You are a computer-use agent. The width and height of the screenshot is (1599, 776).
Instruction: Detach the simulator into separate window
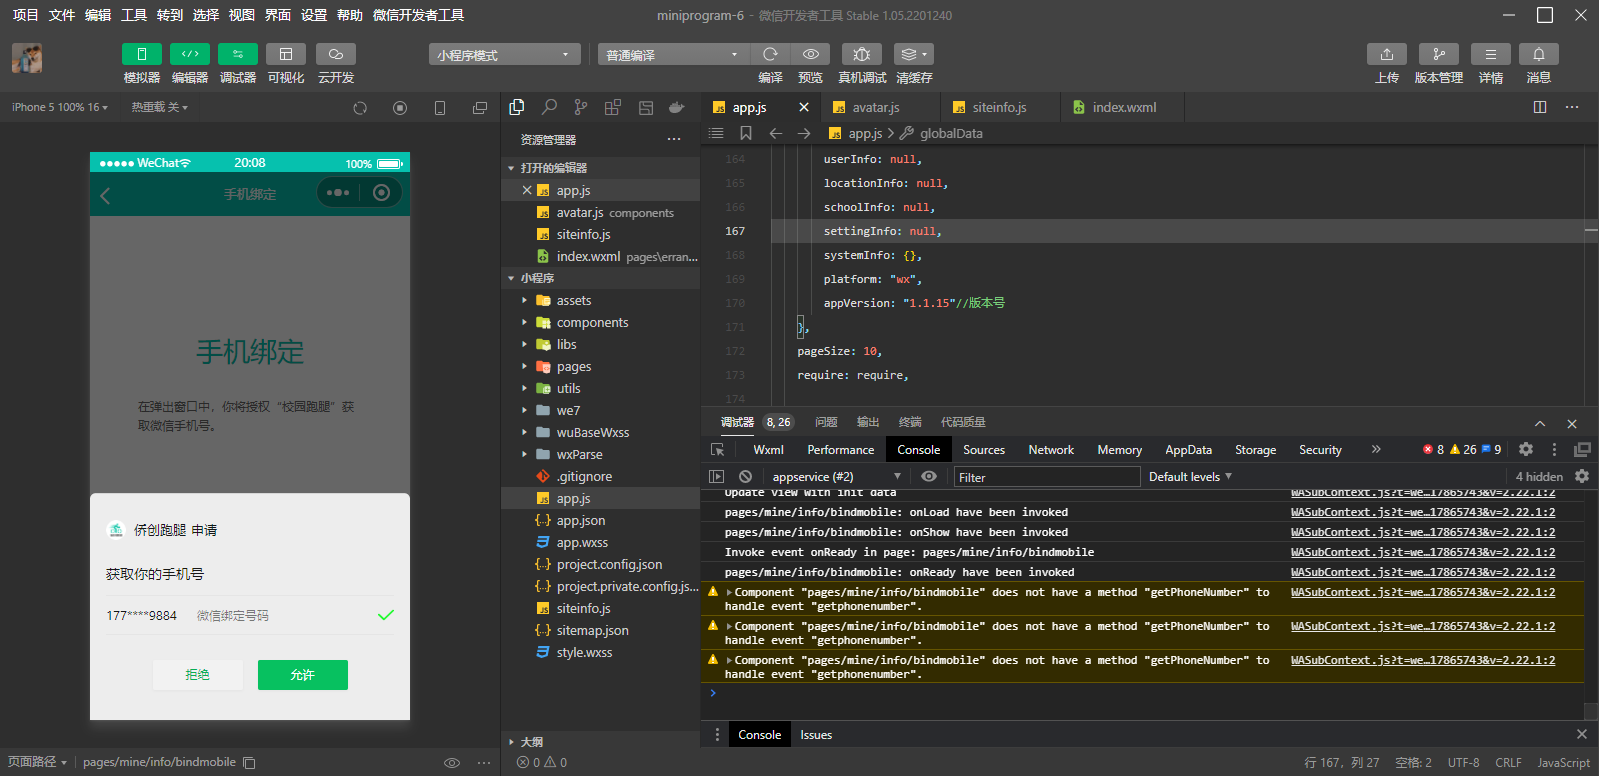pyautogui.click(x=480, y=108)
